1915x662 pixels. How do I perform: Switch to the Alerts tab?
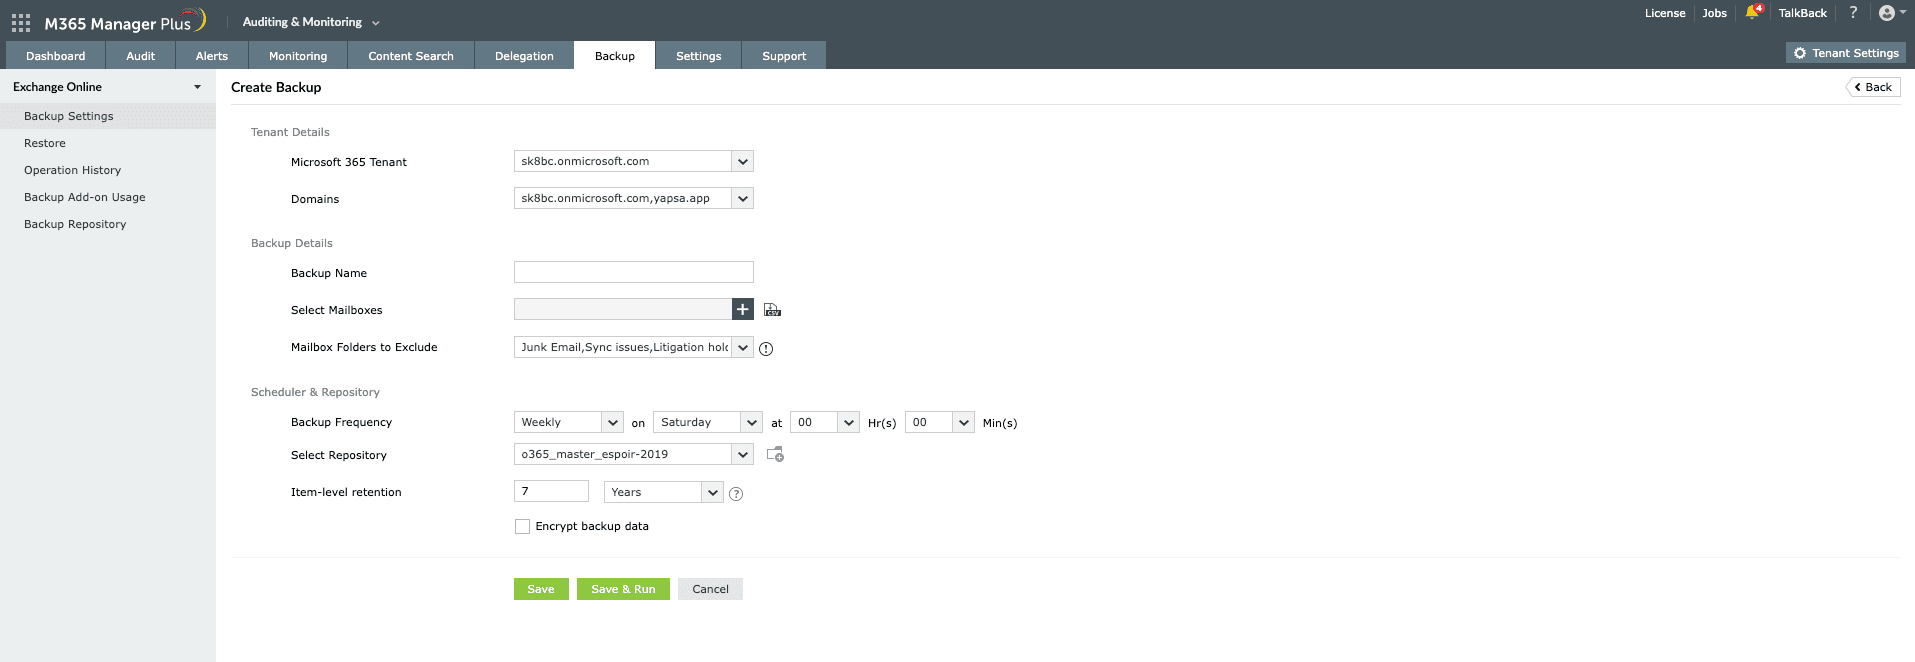(x=212, y=56)
